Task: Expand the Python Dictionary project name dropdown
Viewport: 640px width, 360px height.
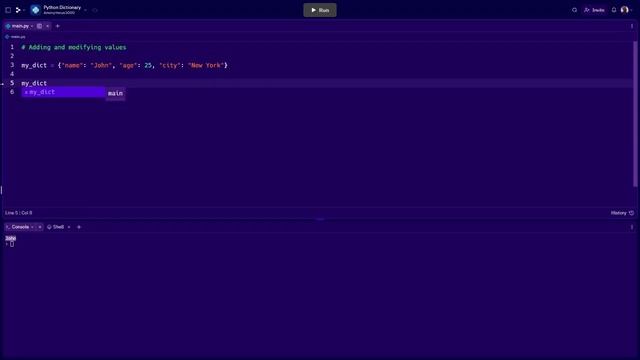Action: tap(85, 10)
